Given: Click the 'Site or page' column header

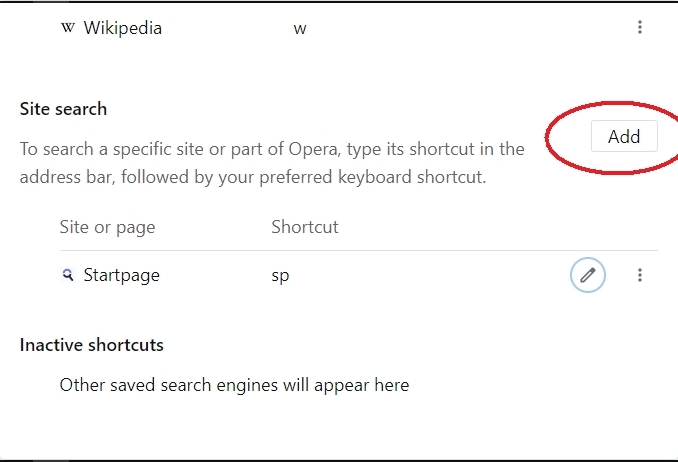Looking at the screenshot, I should 107,227.
